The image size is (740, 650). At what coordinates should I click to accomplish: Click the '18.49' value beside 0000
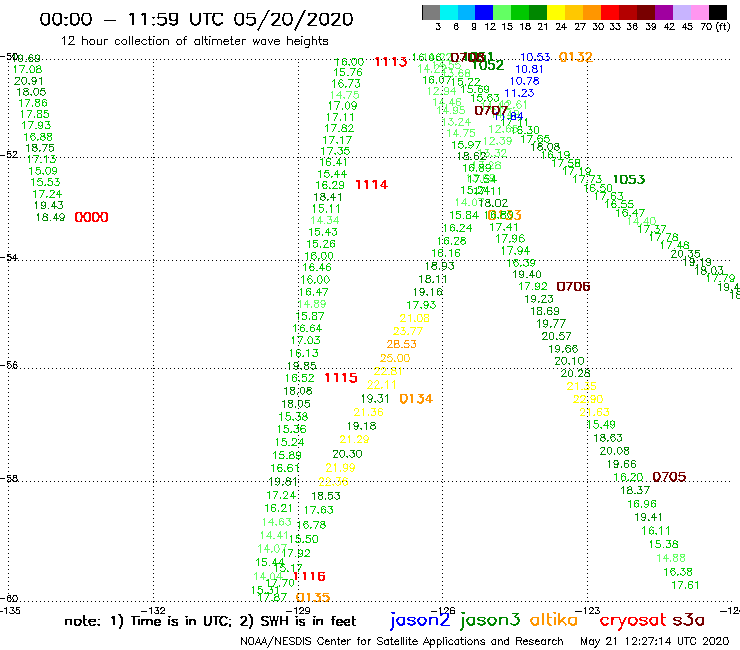tap(50, 217)
